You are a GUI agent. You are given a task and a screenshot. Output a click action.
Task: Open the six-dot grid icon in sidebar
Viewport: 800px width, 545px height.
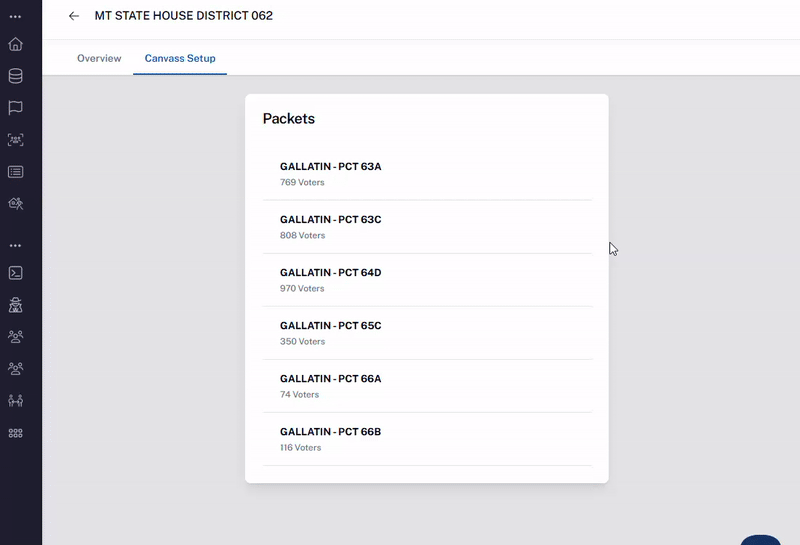(15, 433)
